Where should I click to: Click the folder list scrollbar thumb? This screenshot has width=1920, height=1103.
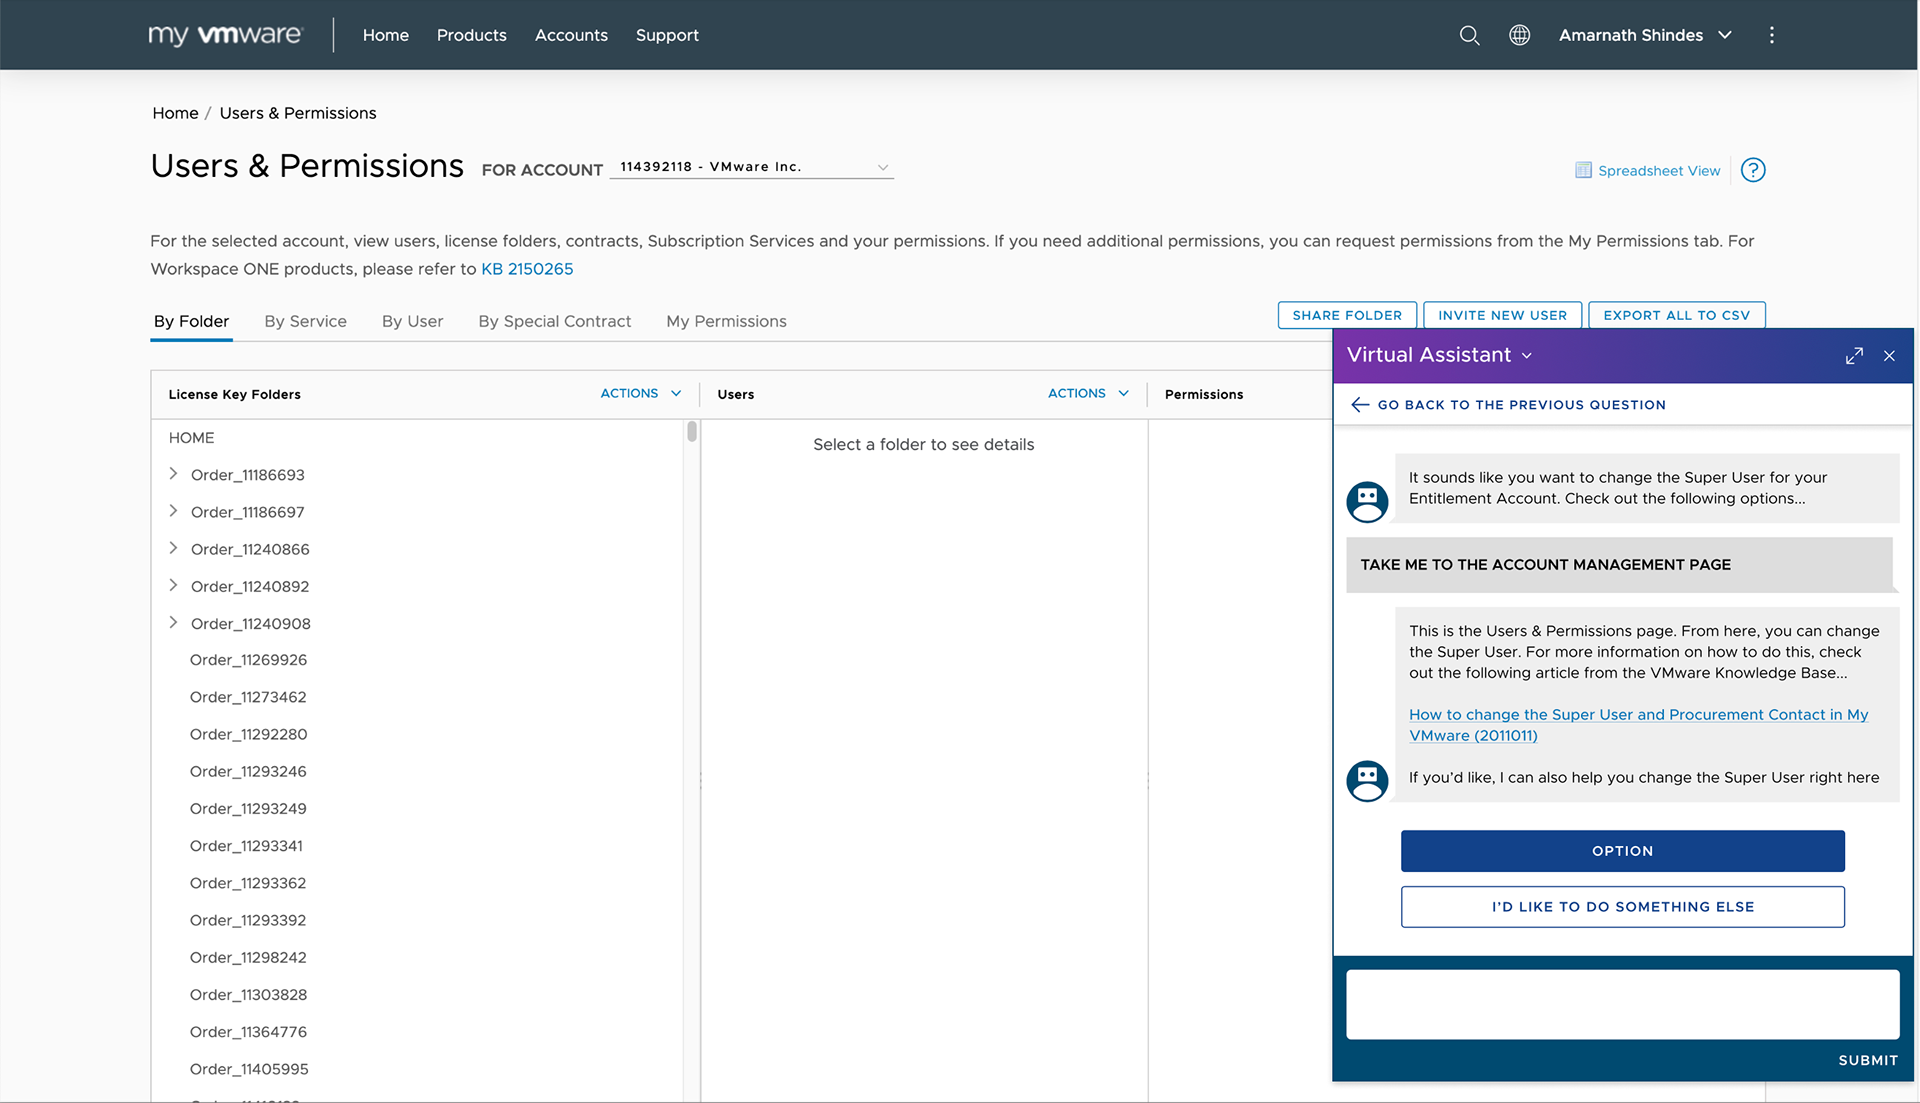[x=691, y=432]
